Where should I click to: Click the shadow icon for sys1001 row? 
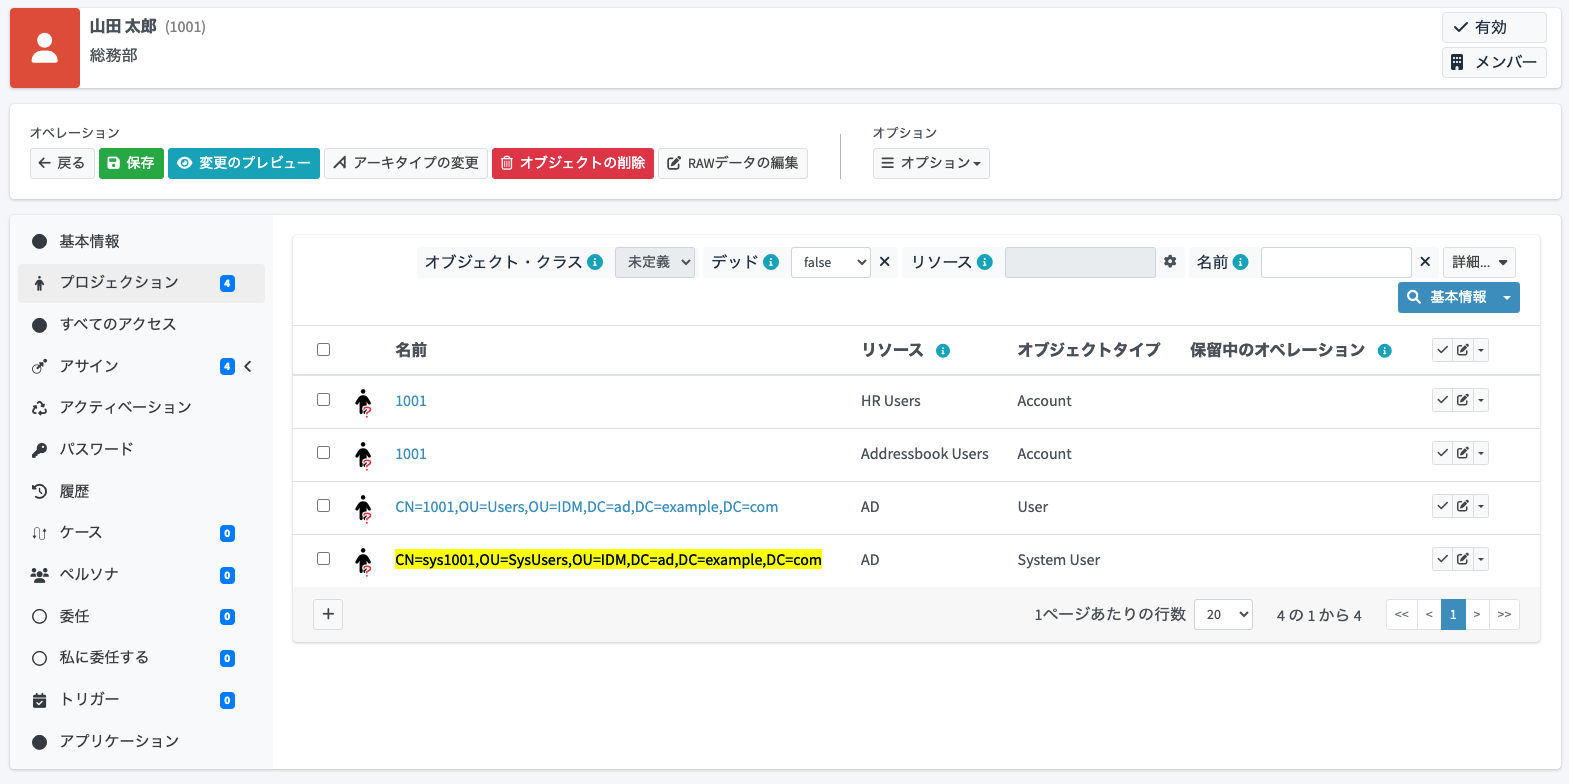tap(364, 561)
